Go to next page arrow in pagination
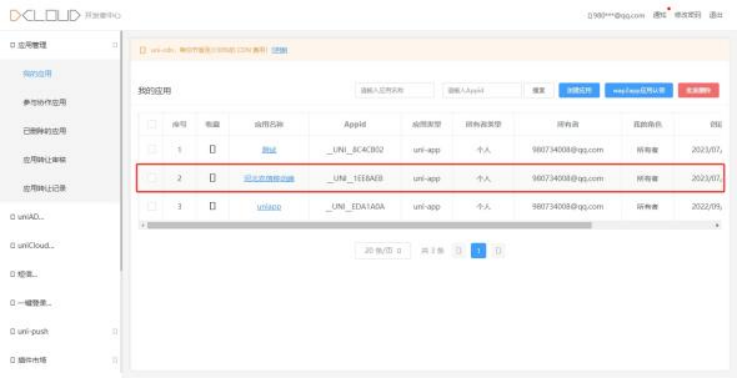737x378 pixels. pyautogui.click(x=498, y=251)
